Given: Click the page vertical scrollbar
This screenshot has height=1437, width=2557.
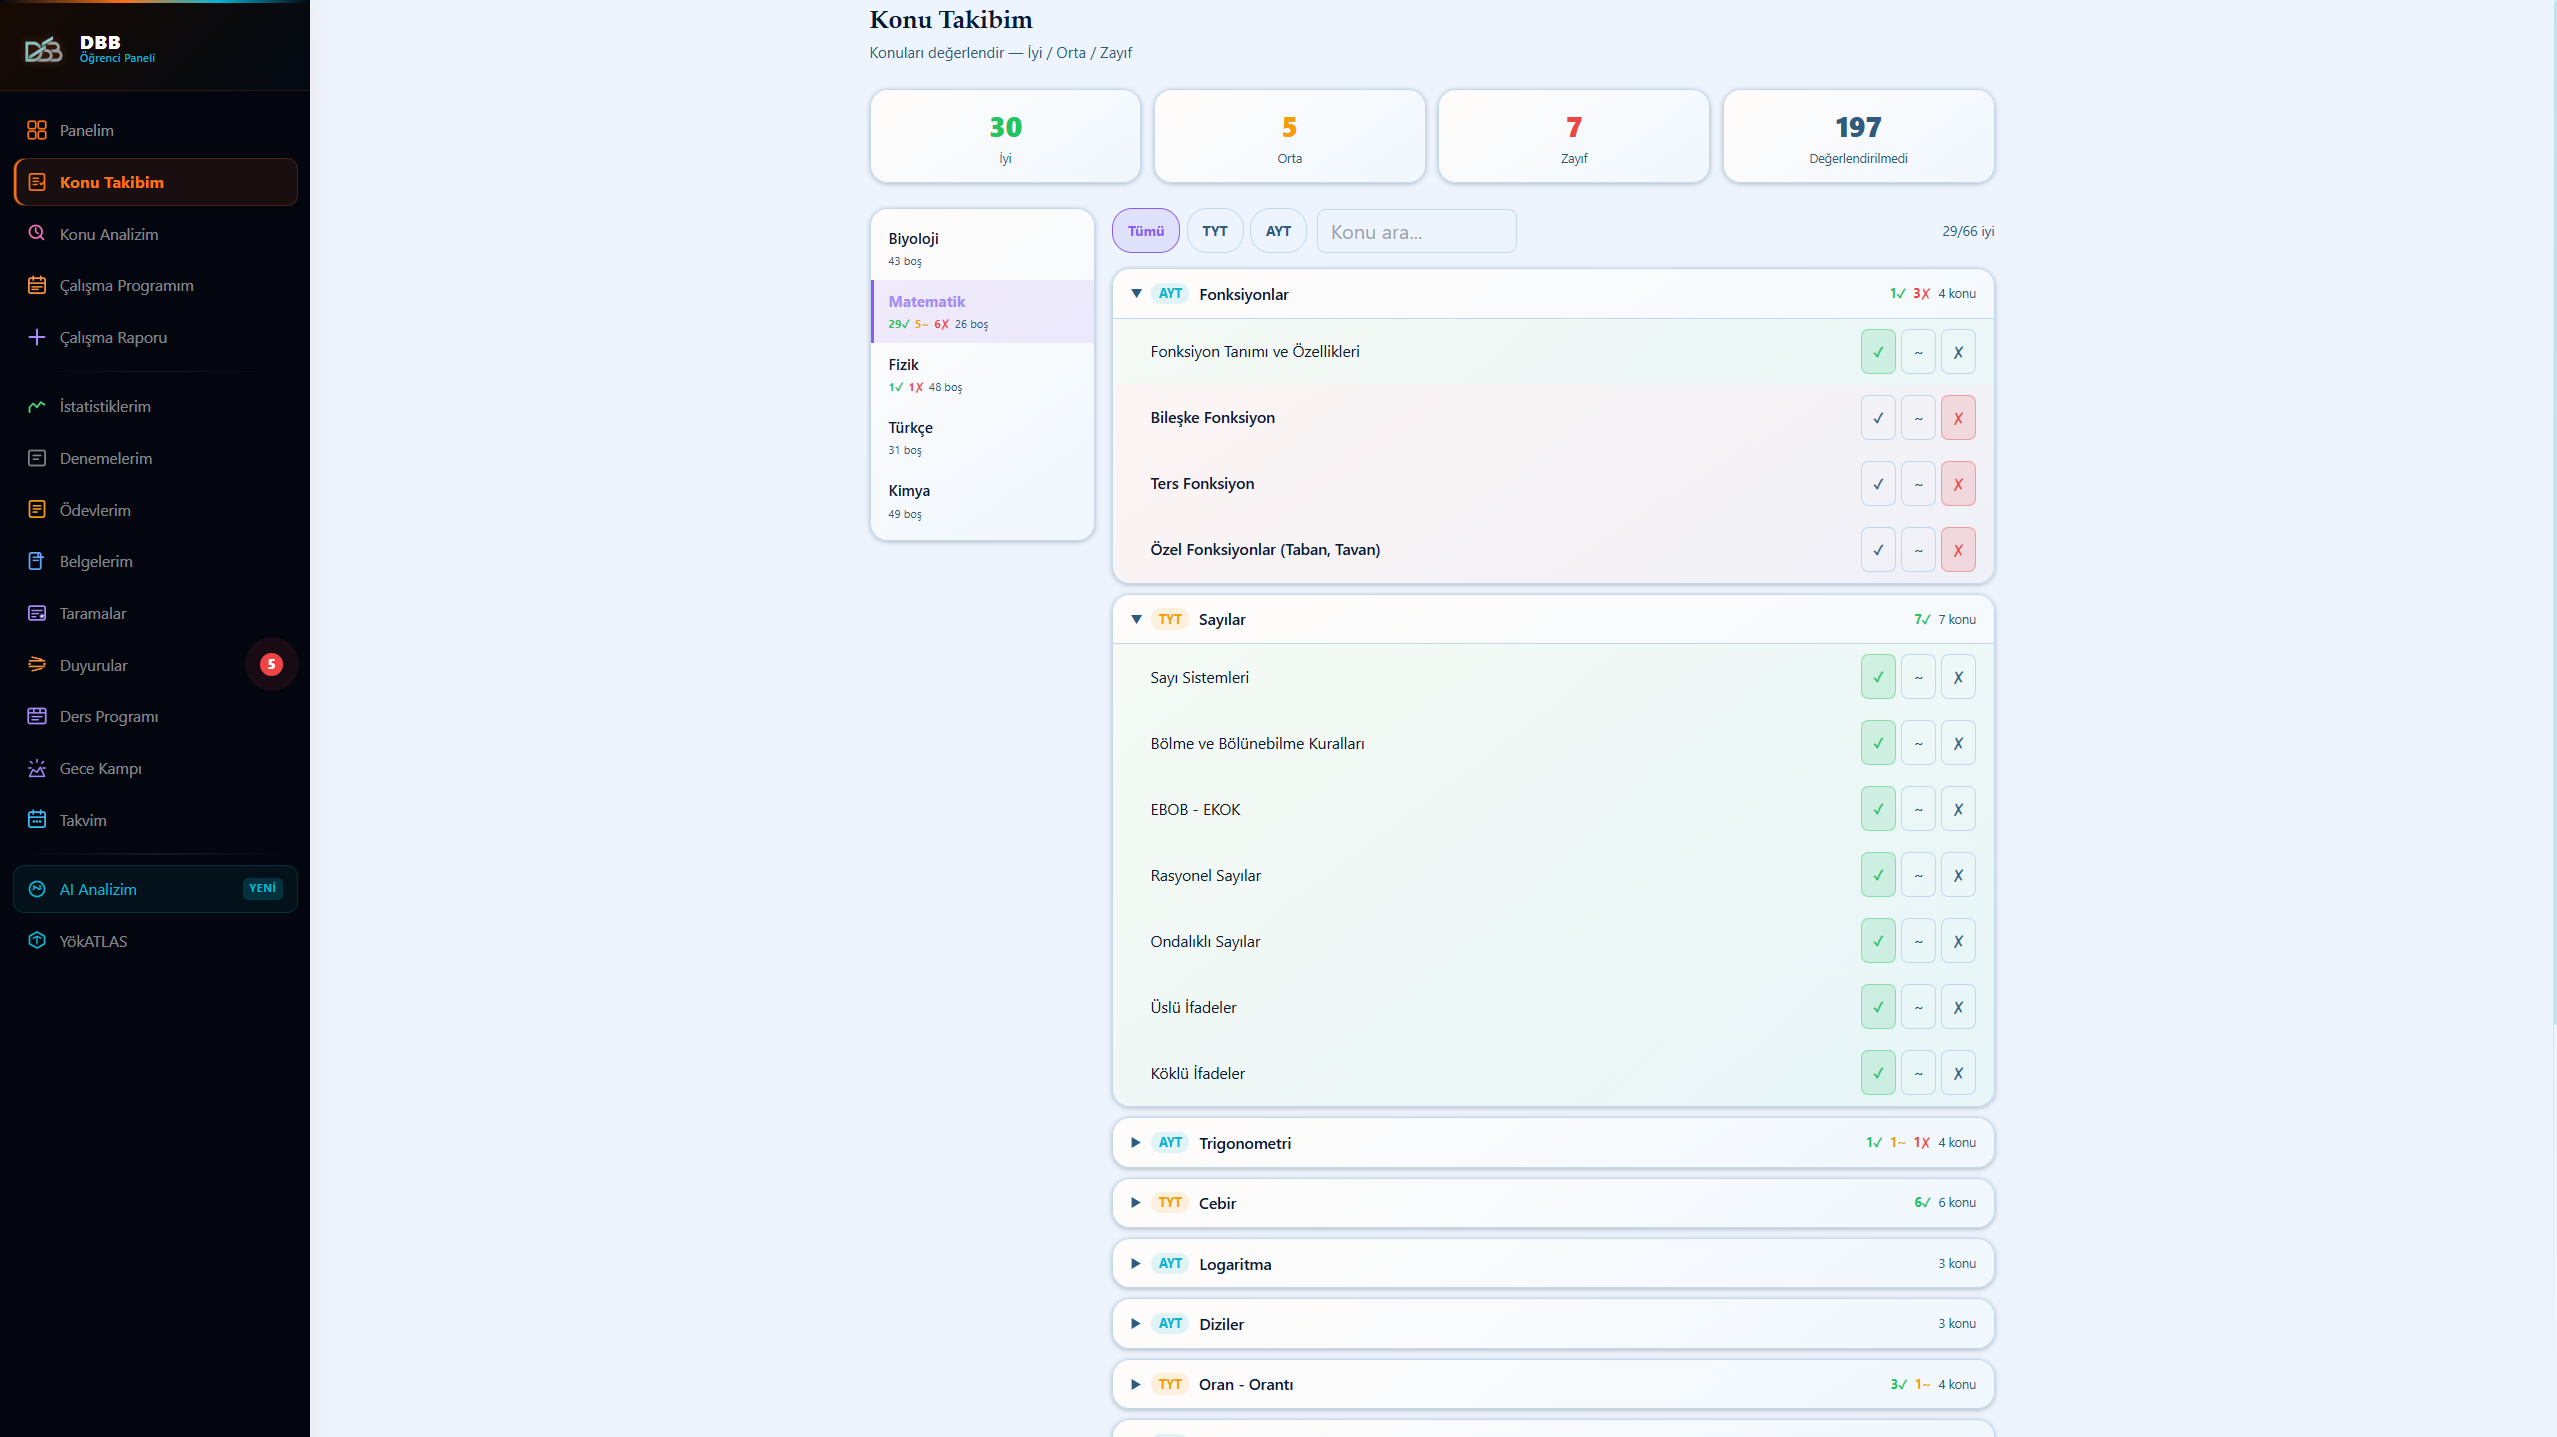Looking at the screenshot, I should tap(2552, 512).
